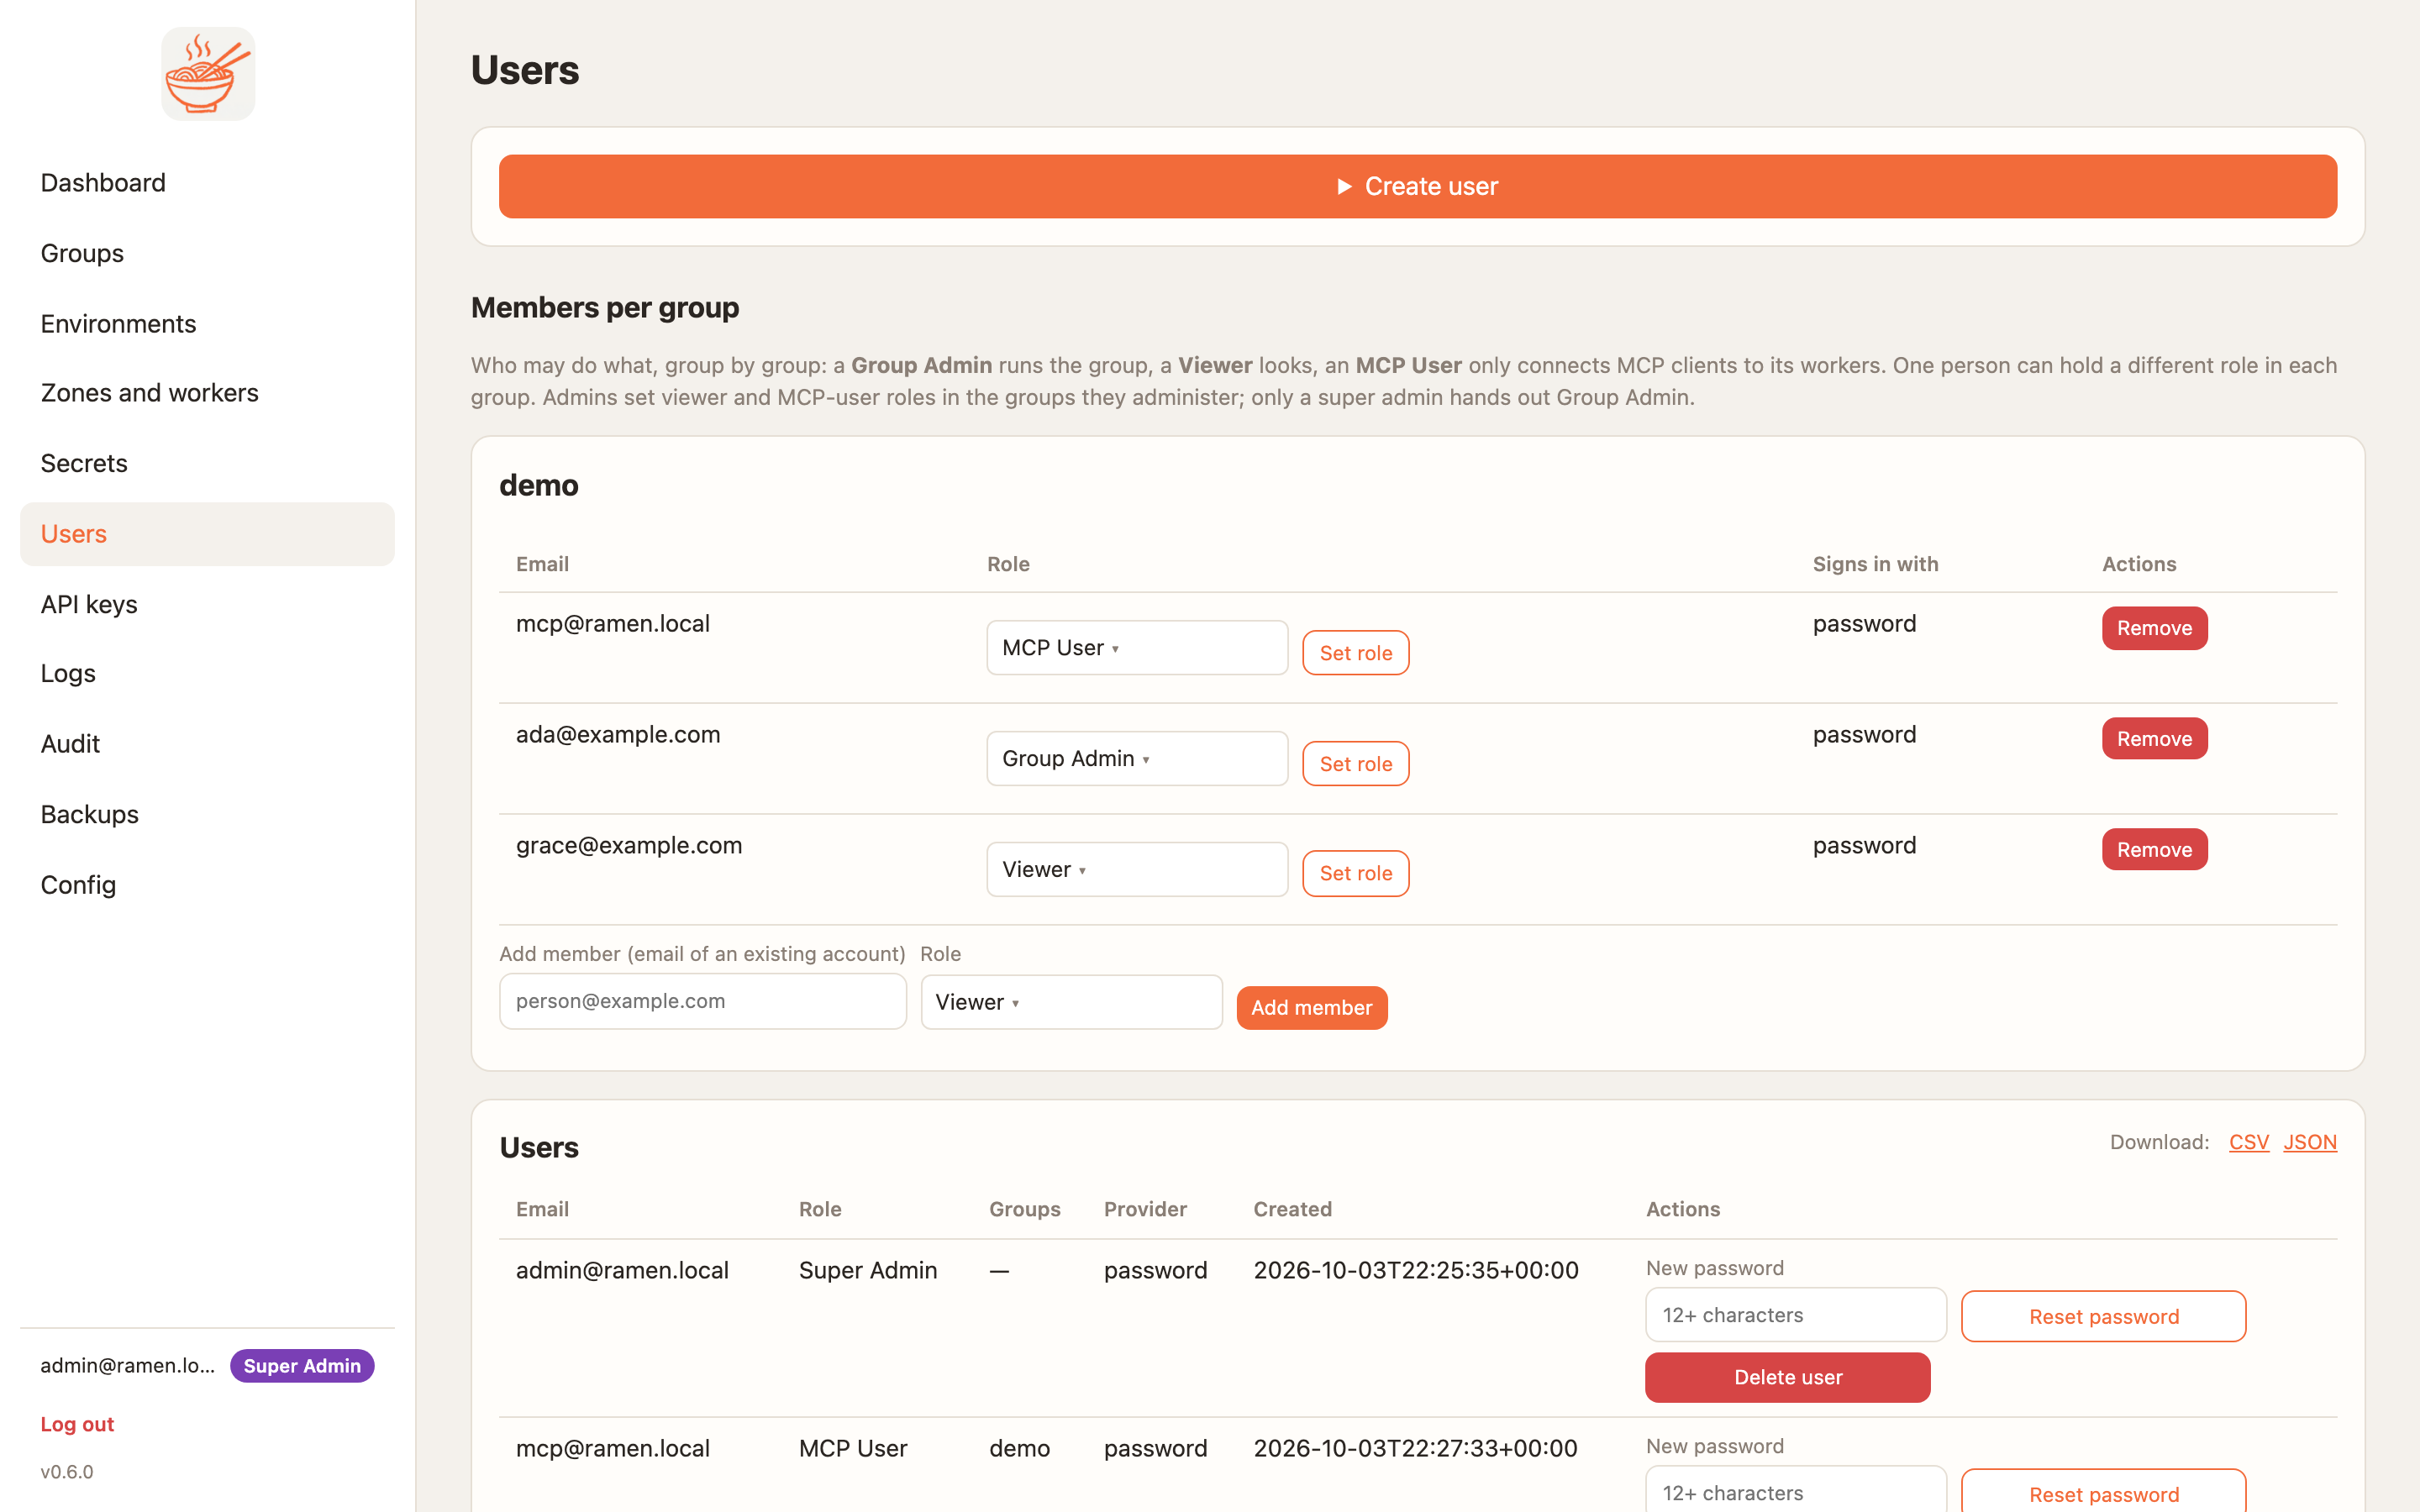Viewport: 2420px width, 1512px height.
Task: Focus the add member email field
Action: [702, 1001]
